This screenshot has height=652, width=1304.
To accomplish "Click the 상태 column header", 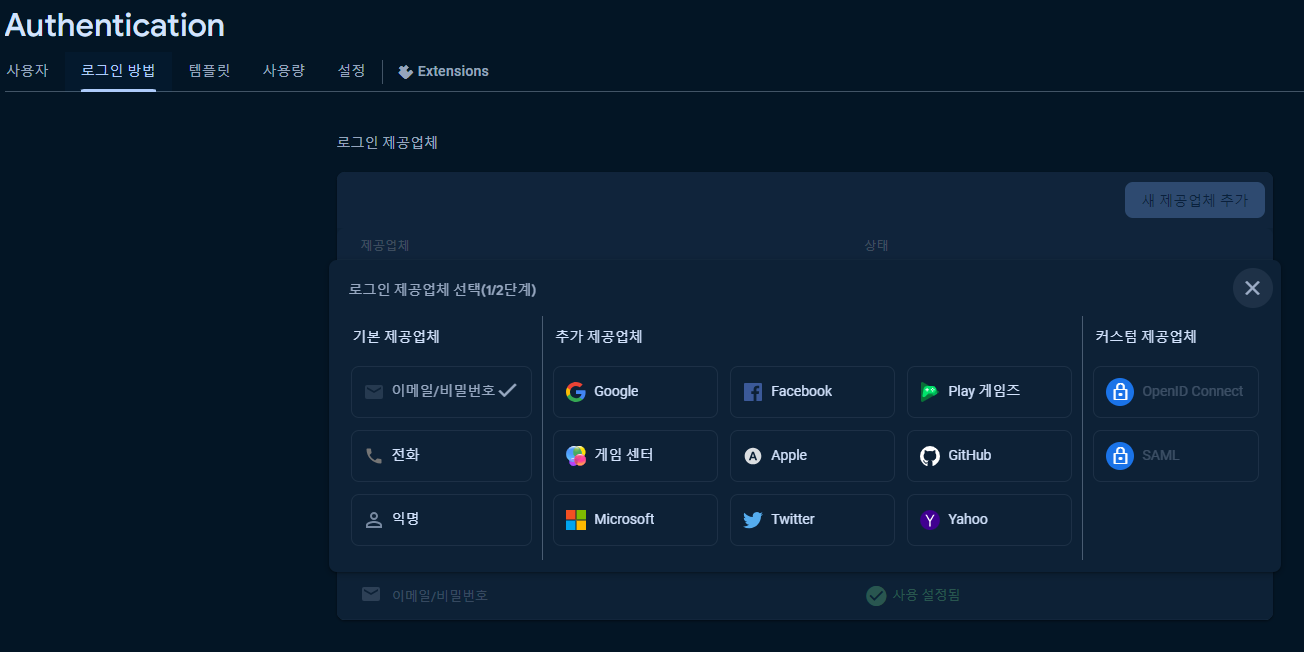I will [x=877, y=245].
